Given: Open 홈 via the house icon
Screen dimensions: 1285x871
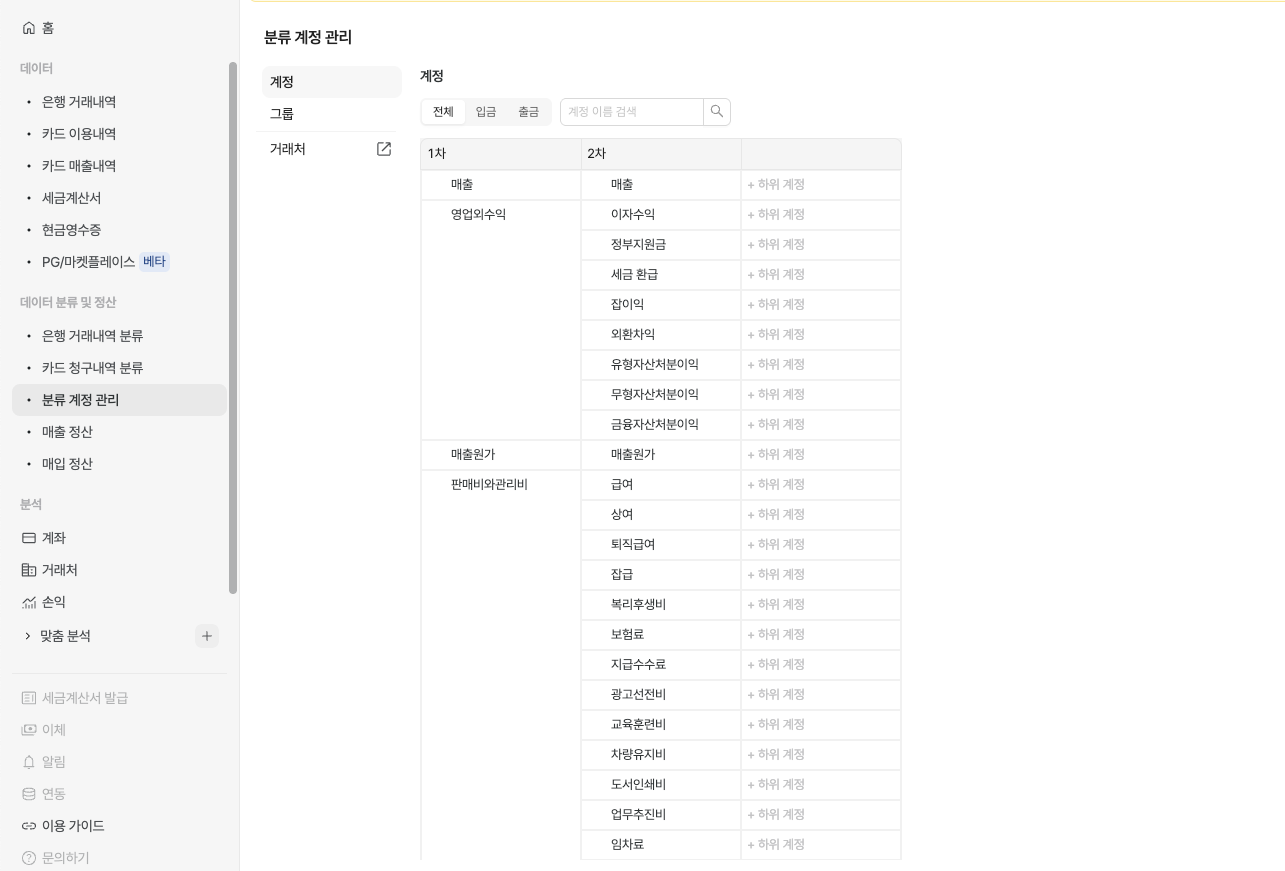Looking at the screenshot, I should 28,28.
